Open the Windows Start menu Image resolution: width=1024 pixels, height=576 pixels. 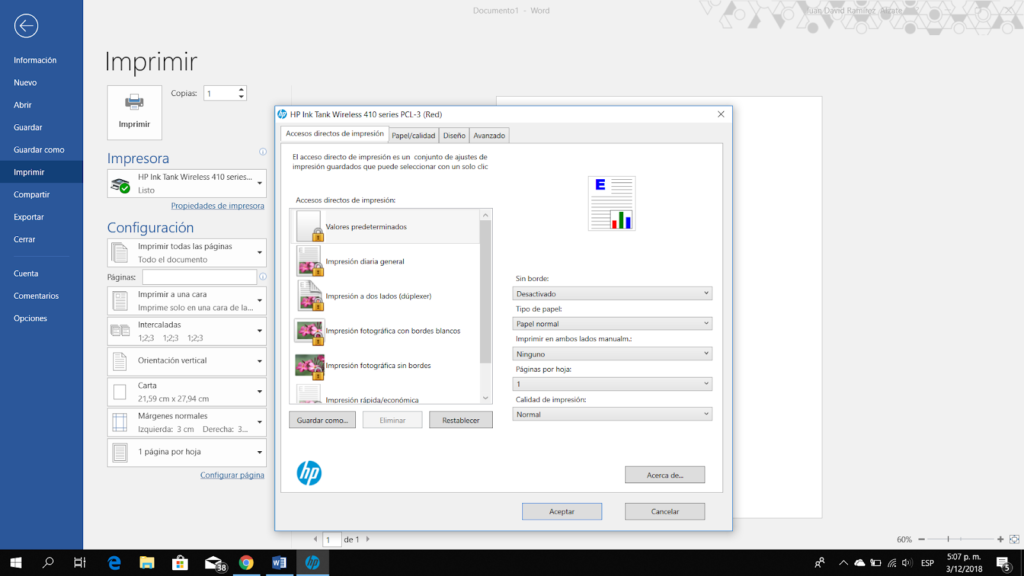click(x=16, y=562)
